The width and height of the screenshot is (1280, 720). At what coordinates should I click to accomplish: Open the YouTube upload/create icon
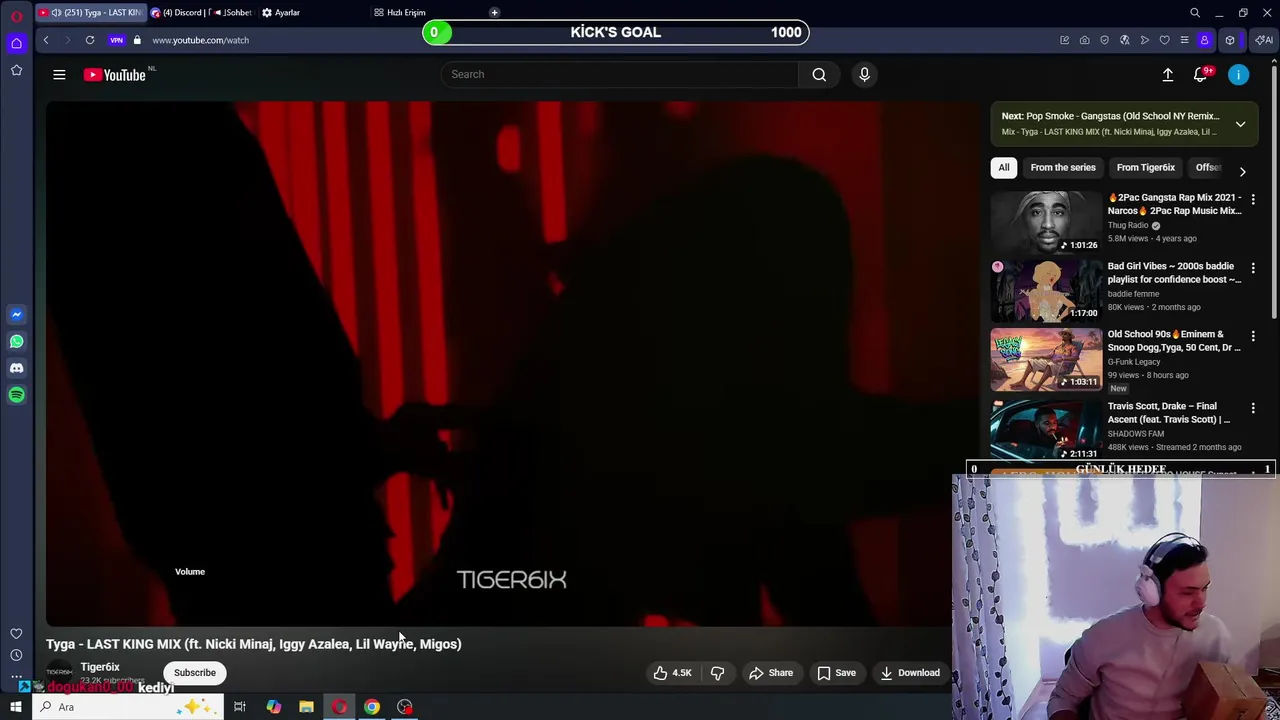click(1167, 74)
